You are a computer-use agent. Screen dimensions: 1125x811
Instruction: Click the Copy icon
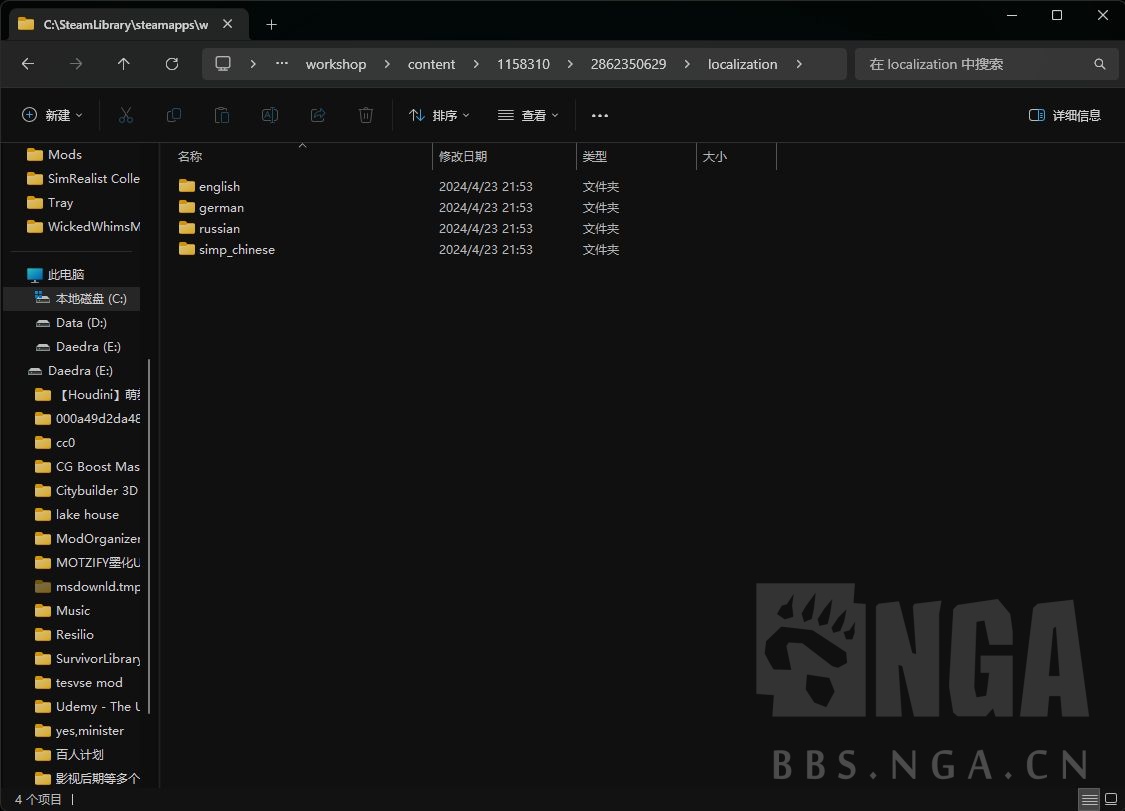click(x=174, y=115)
